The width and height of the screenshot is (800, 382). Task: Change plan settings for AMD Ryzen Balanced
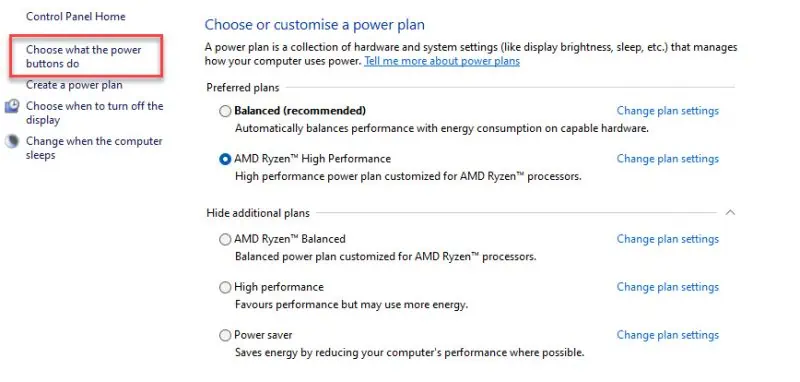(x=667, y=239)
